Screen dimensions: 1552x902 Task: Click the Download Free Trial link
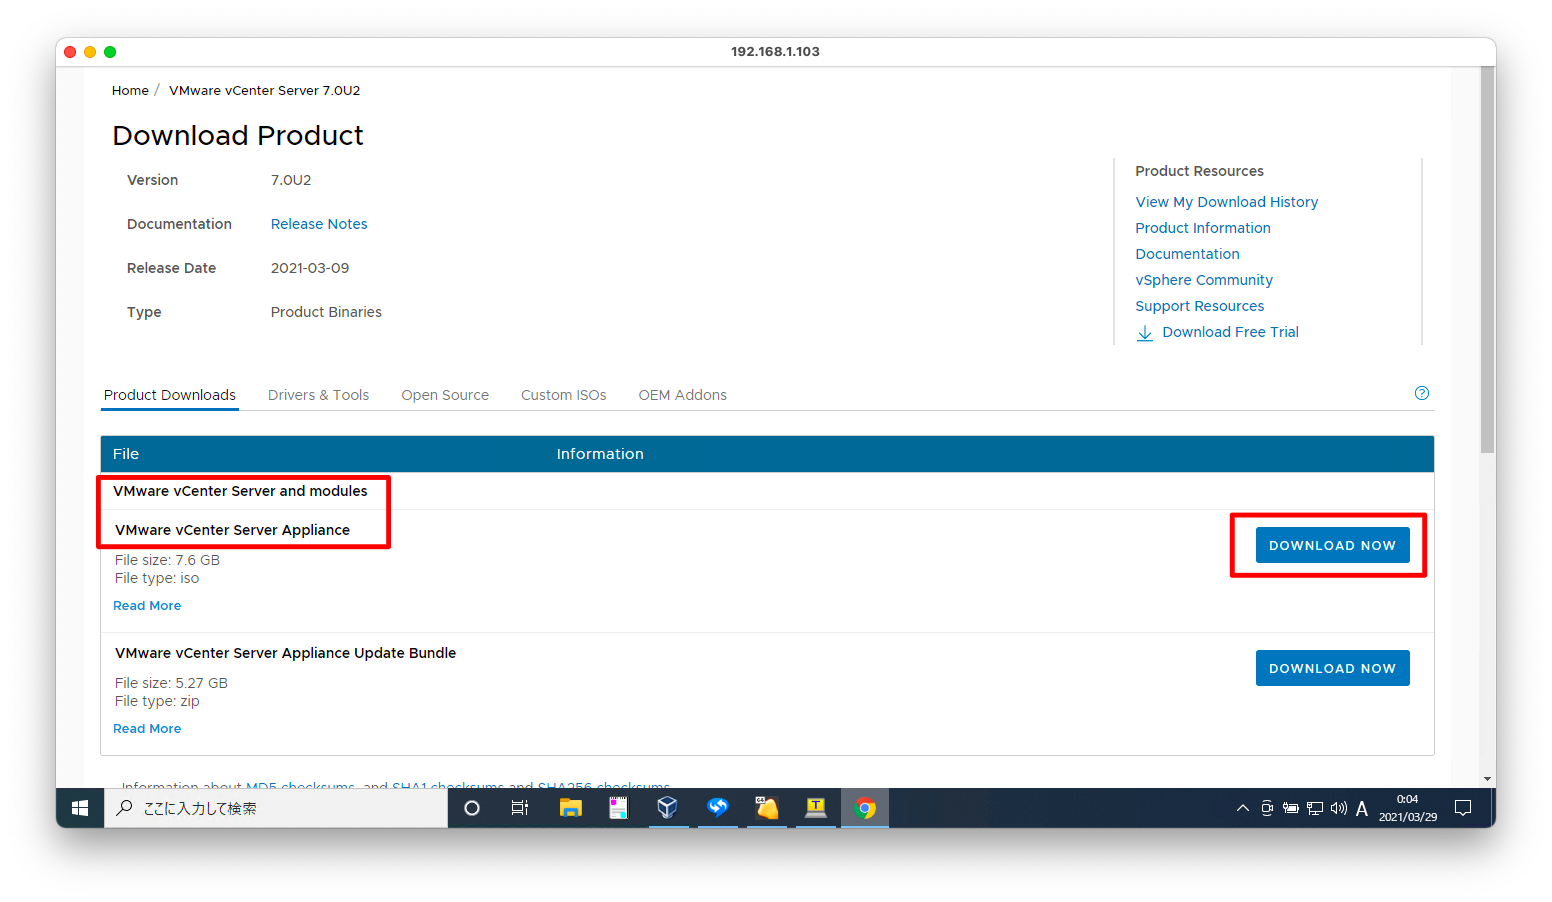point(1230,332)
